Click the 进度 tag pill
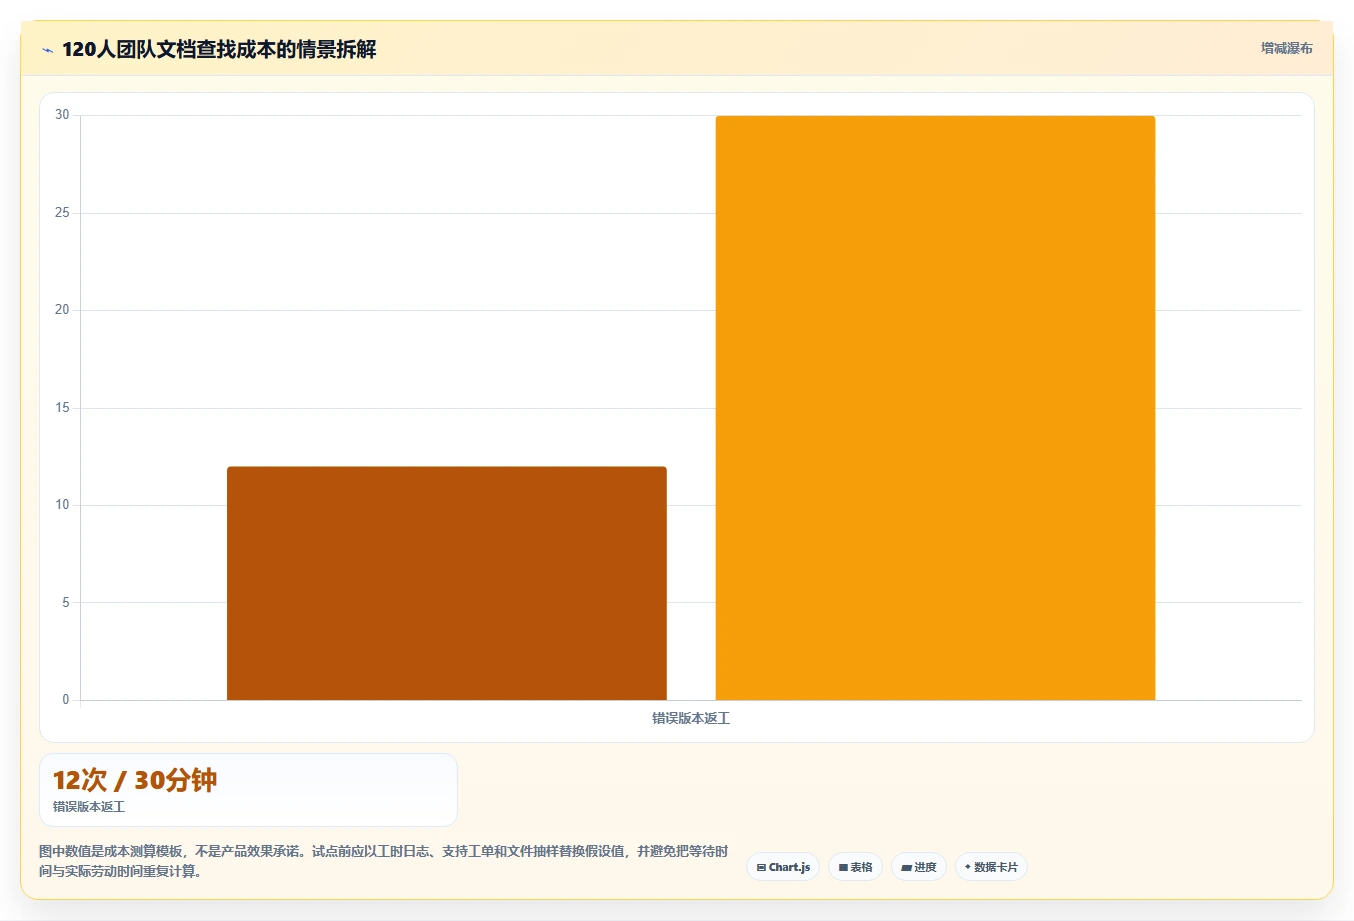Screen dimensions: 1354x921 pos(919,867)
